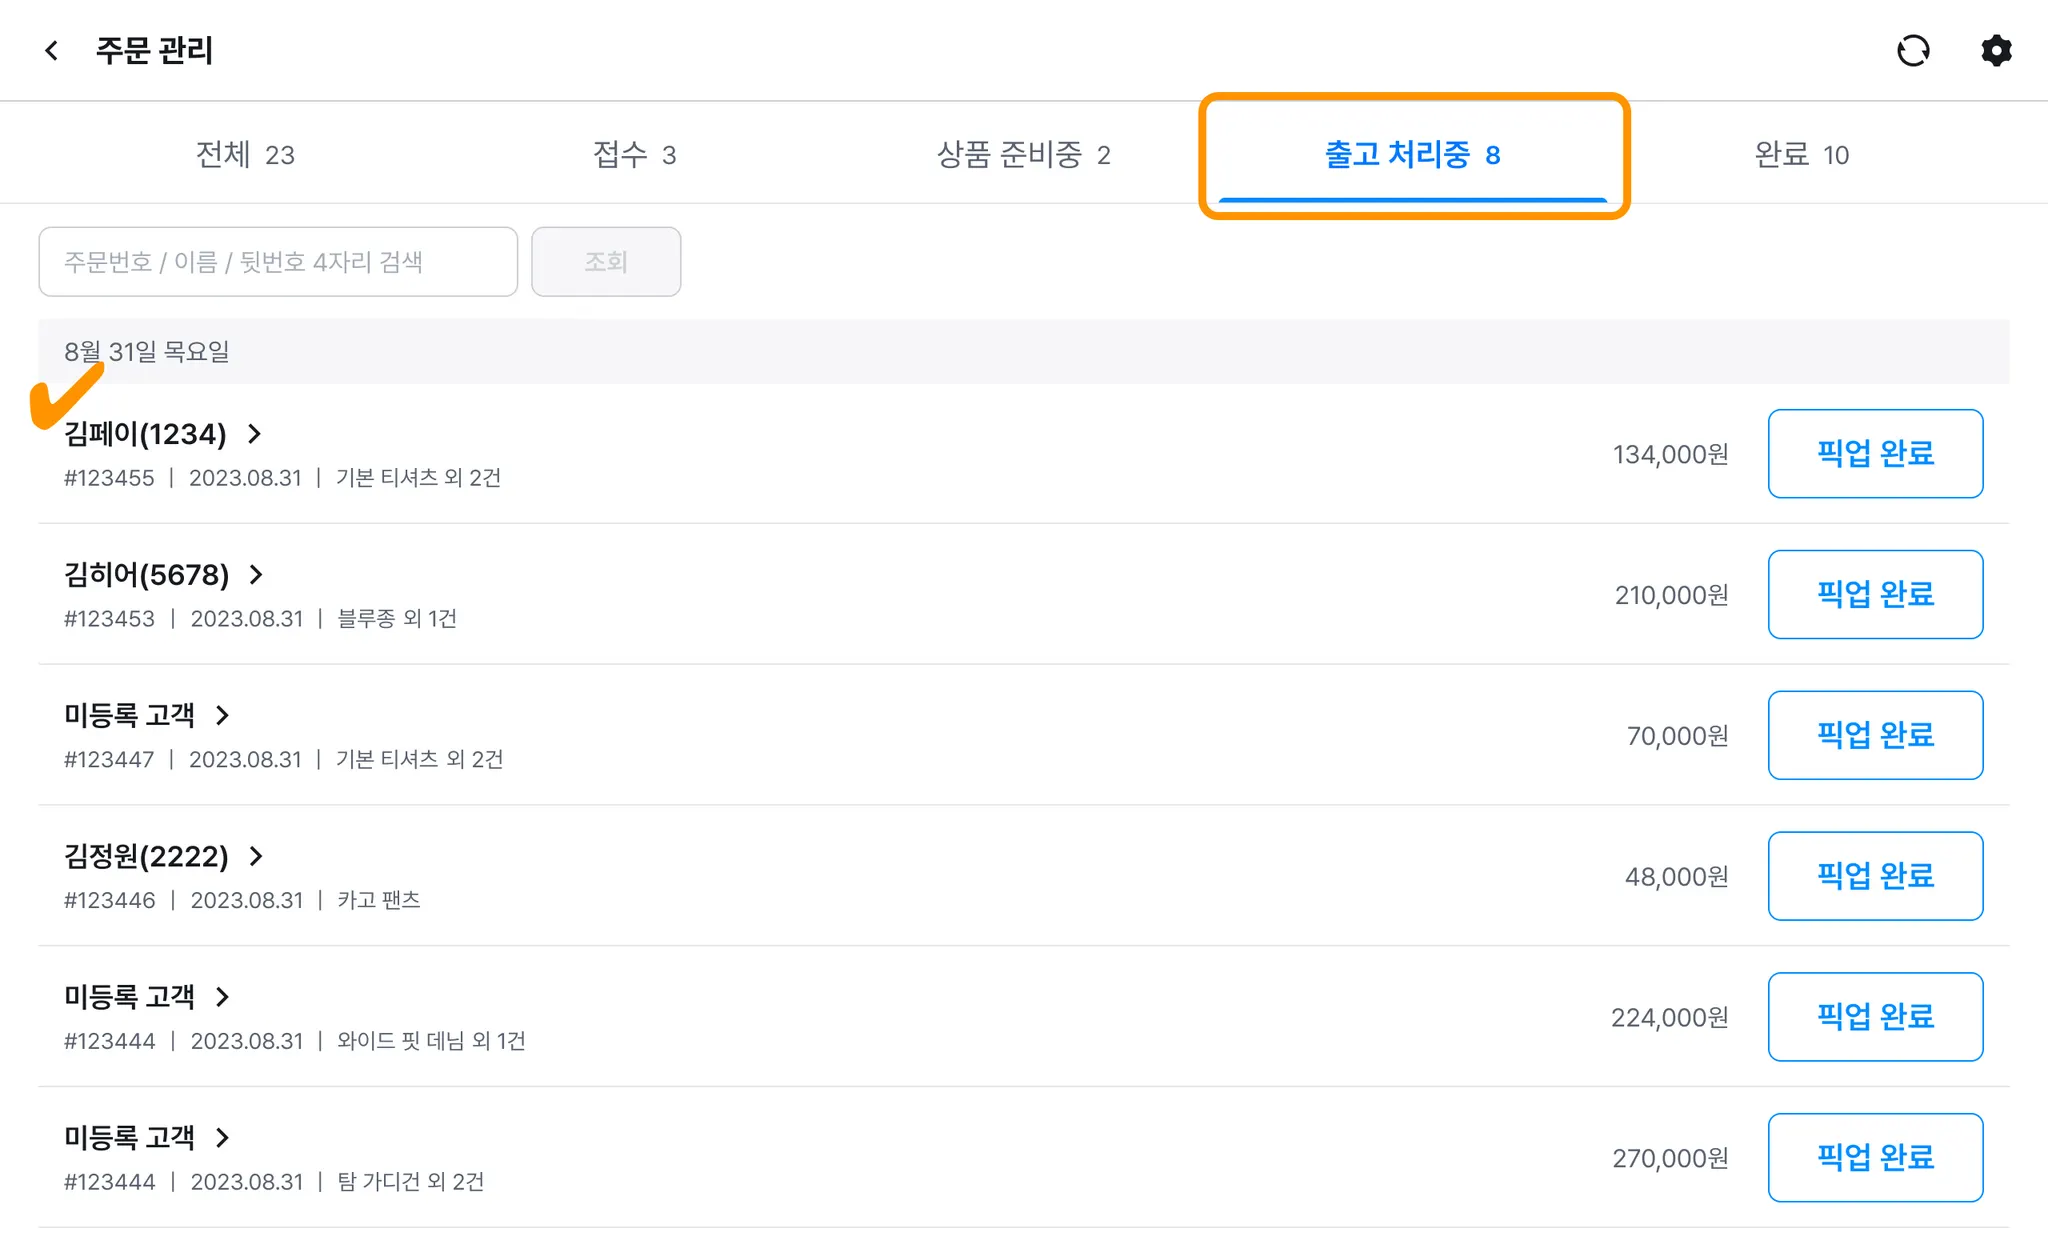Viewport: 2048px width, 1241px height.
Task: Click 픽업 완료 for 270,000원 order
Action: (x=1875, y=1158)
